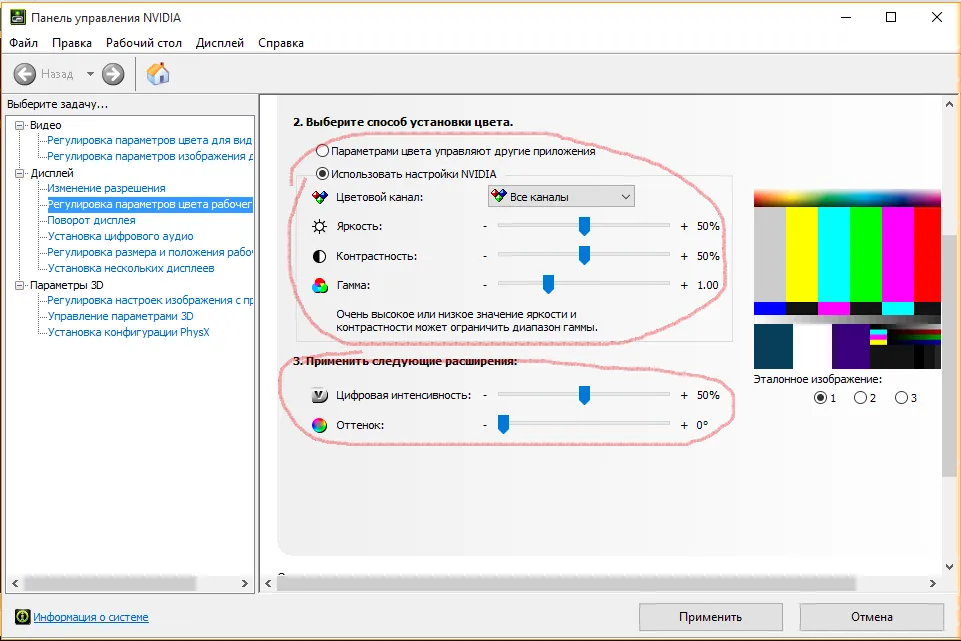
Task: Choose reference image 1
Action: pyautogui.click(x=820, y=398)
